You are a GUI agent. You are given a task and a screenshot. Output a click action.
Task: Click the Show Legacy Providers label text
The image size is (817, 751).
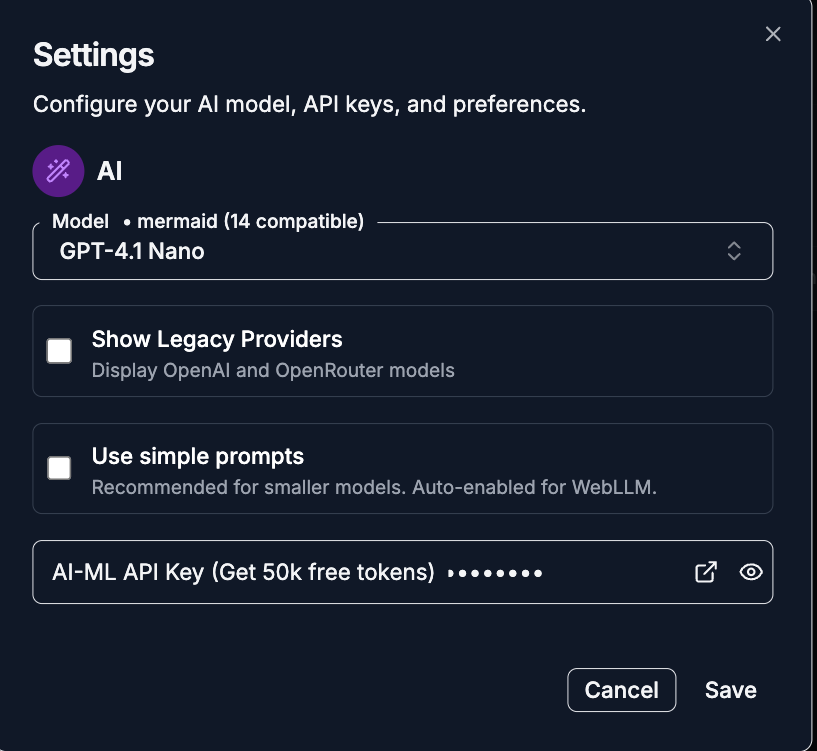[x=217, y=339]
